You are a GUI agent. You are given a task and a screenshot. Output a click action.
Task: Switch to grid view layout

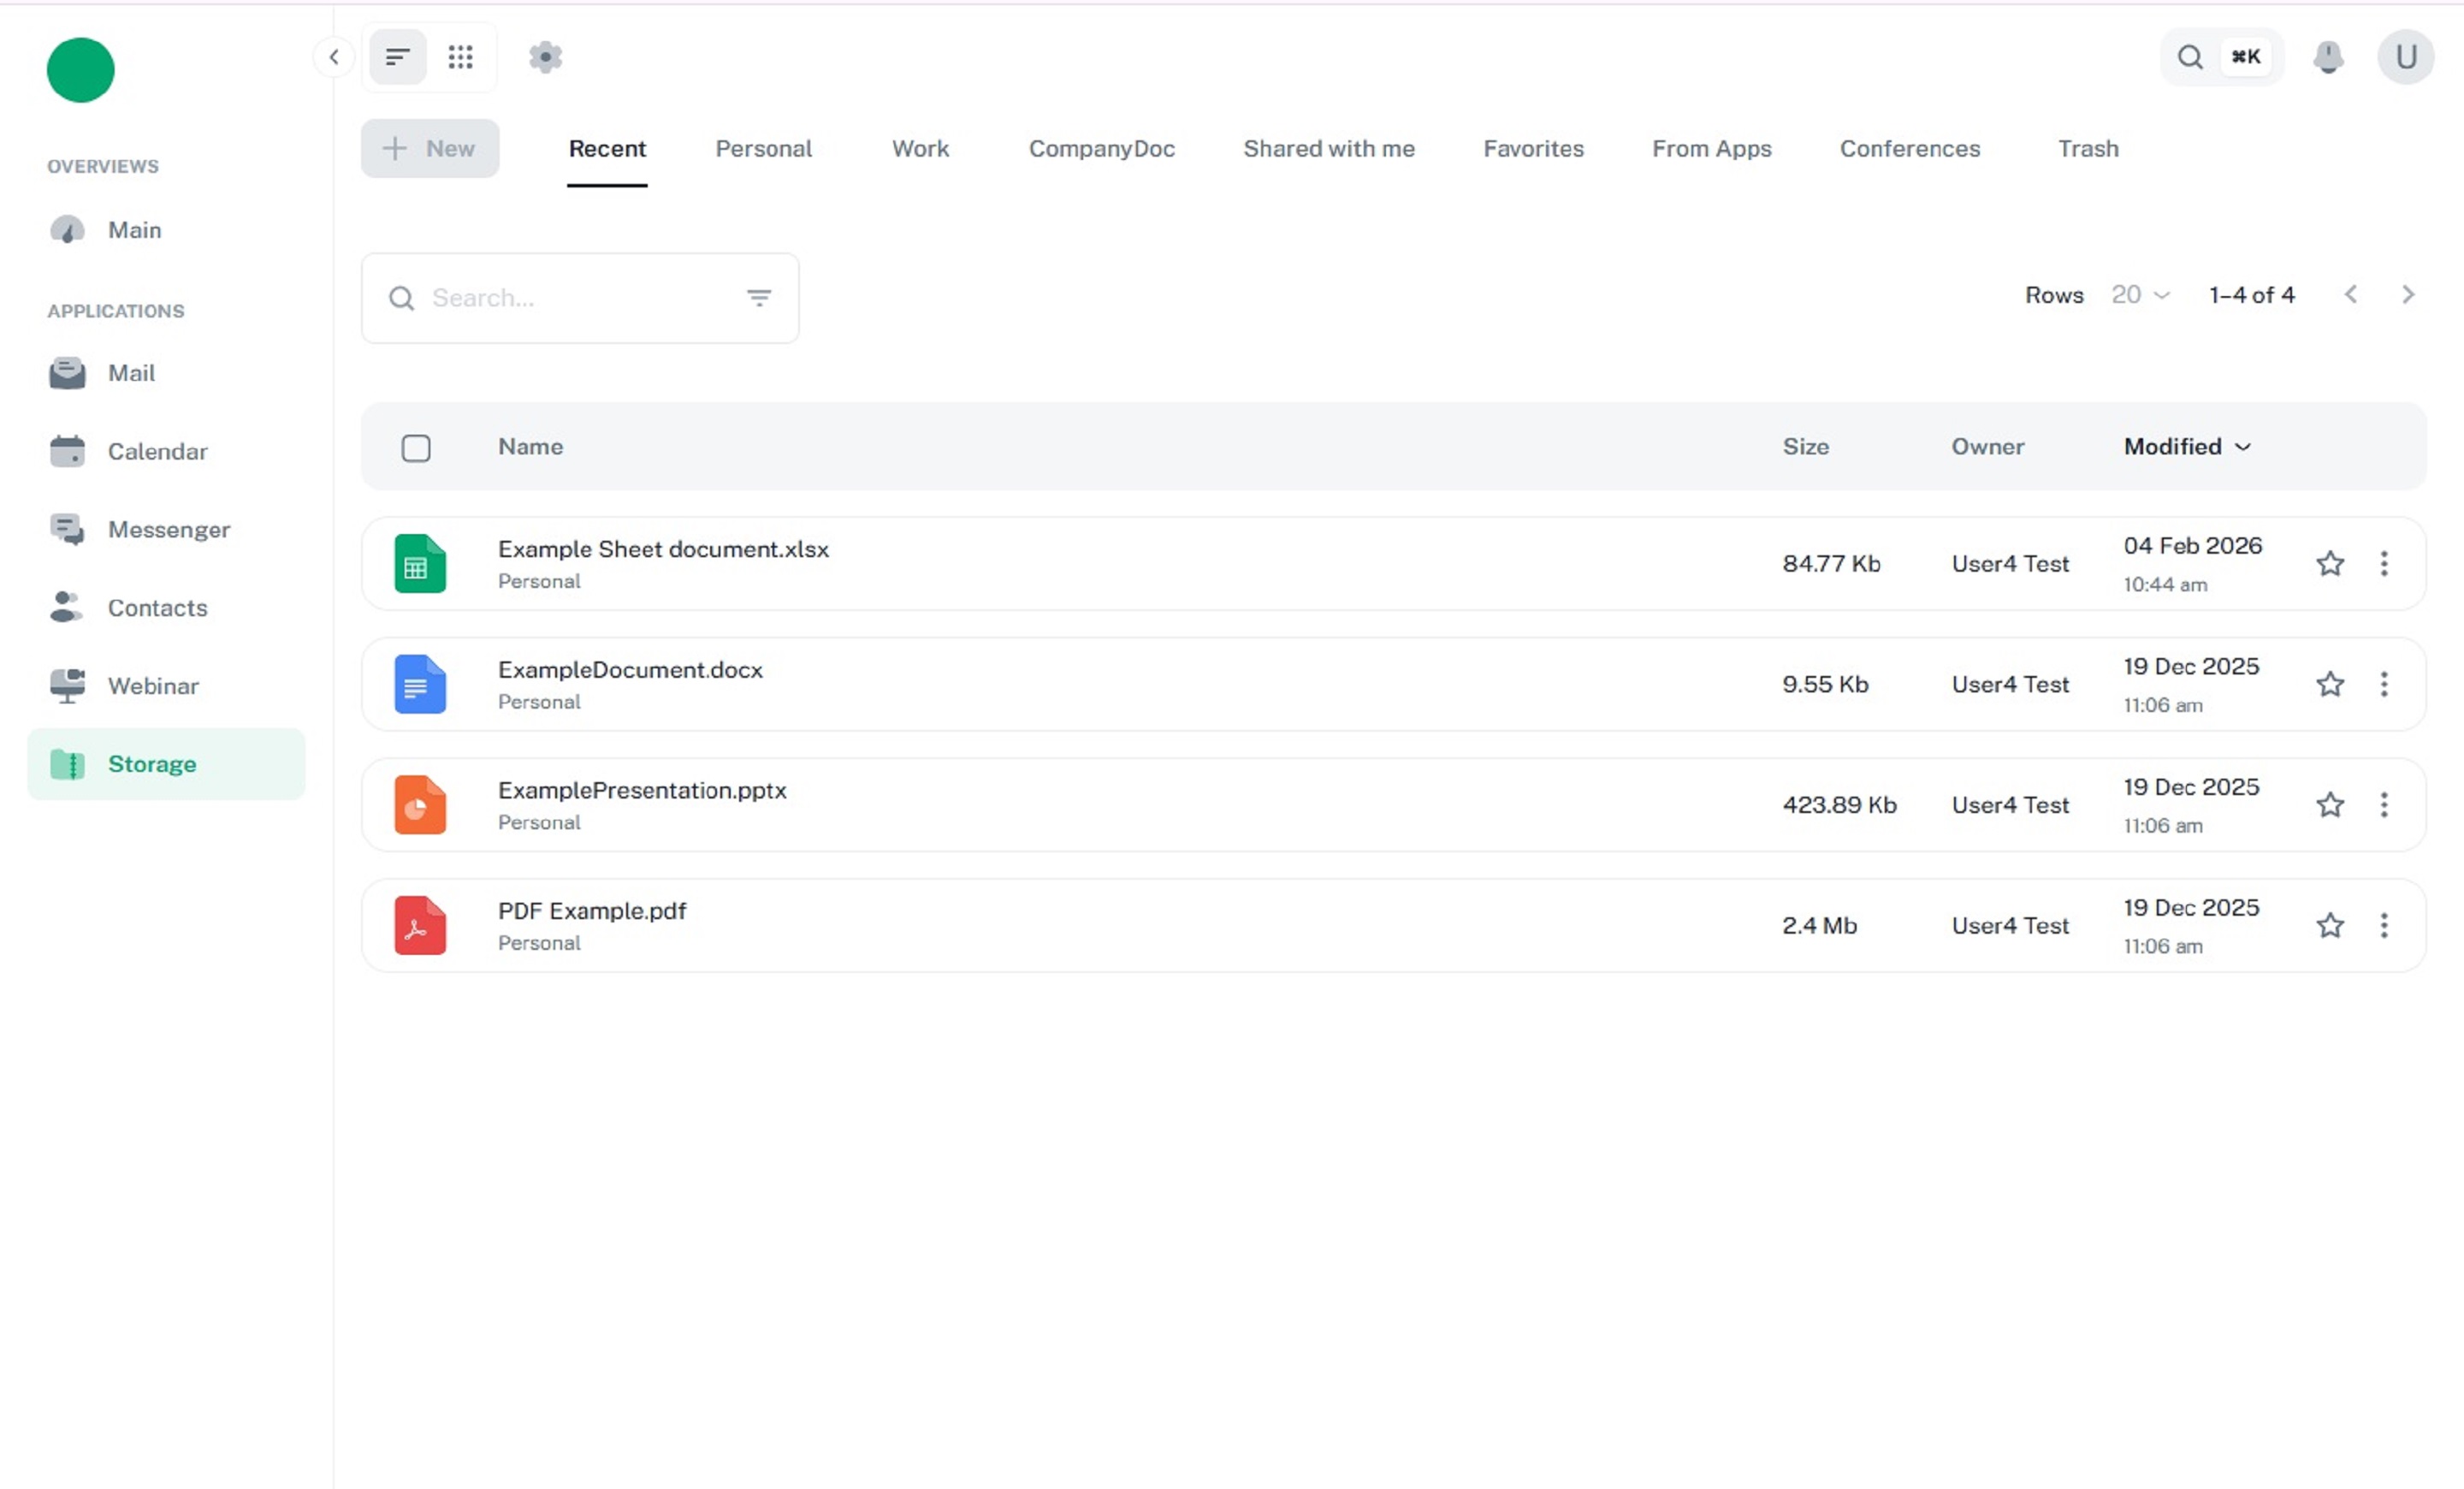pos(461,57)
